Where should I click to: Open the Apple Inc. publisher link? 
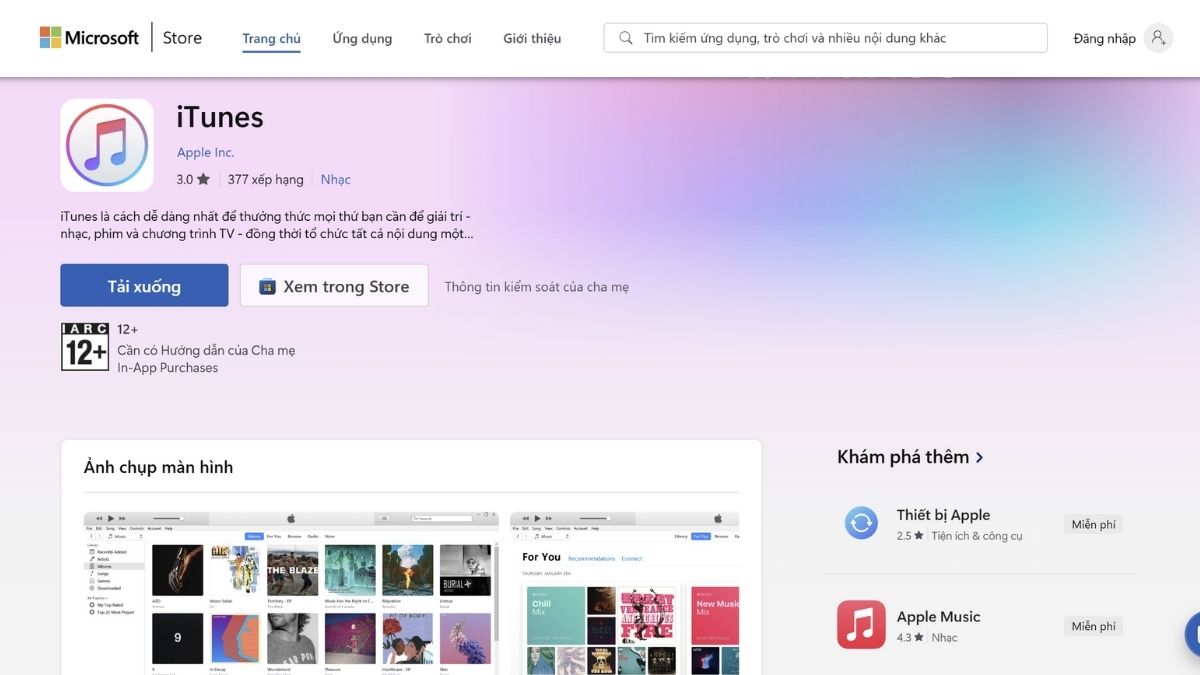(x=205, y=152)
